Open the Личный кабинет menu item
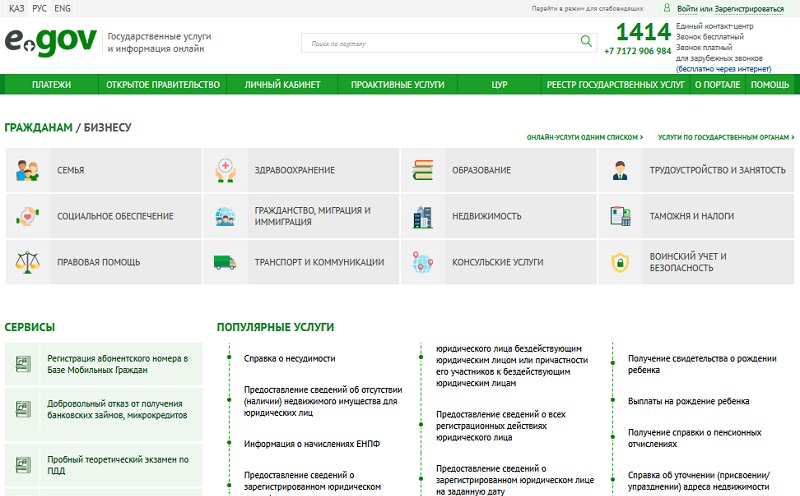The height and width of the screenshot is (496, 800). point(277,85)
